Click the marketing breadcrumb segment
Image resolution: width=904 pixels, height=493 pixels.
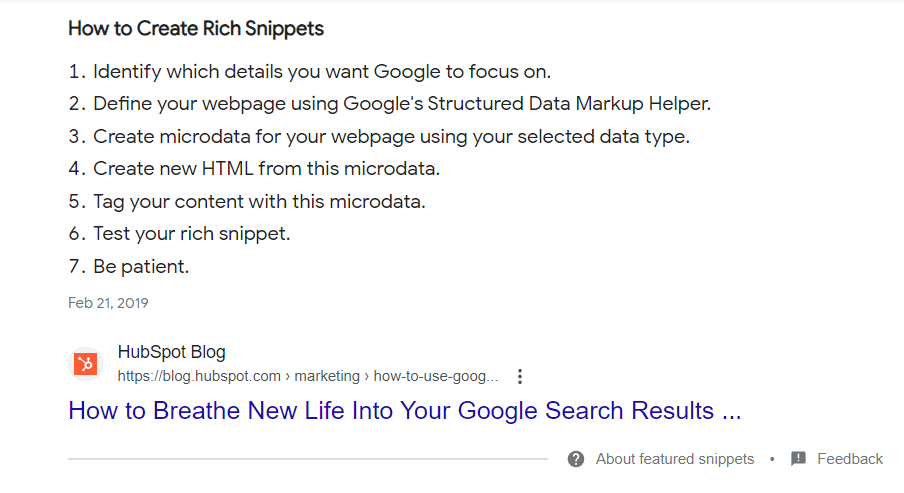(327, 376)
